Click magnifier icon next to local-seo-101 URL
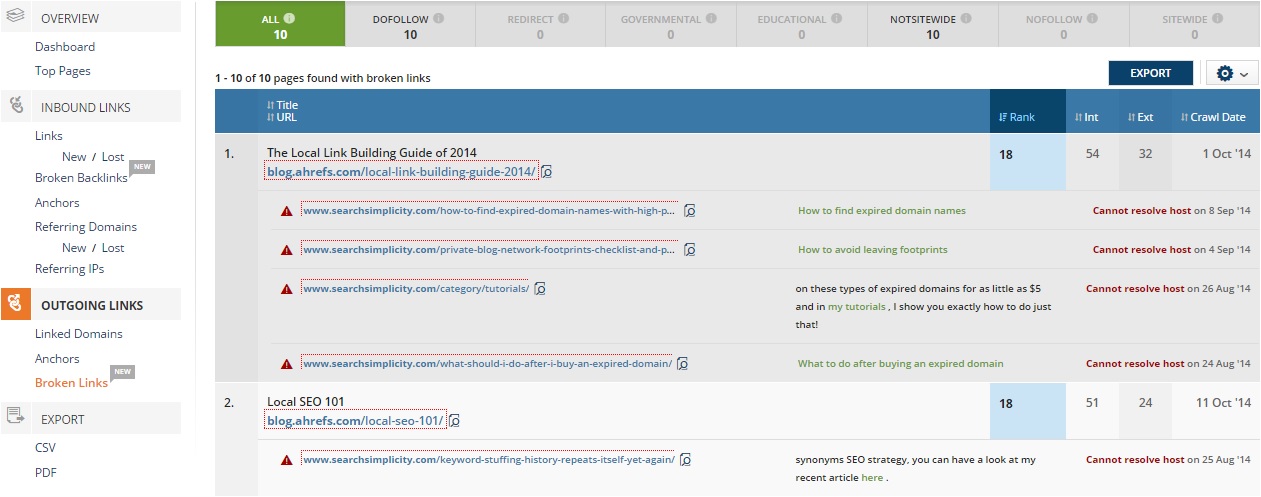This screenshot has height=497, width=1261. 455,421
